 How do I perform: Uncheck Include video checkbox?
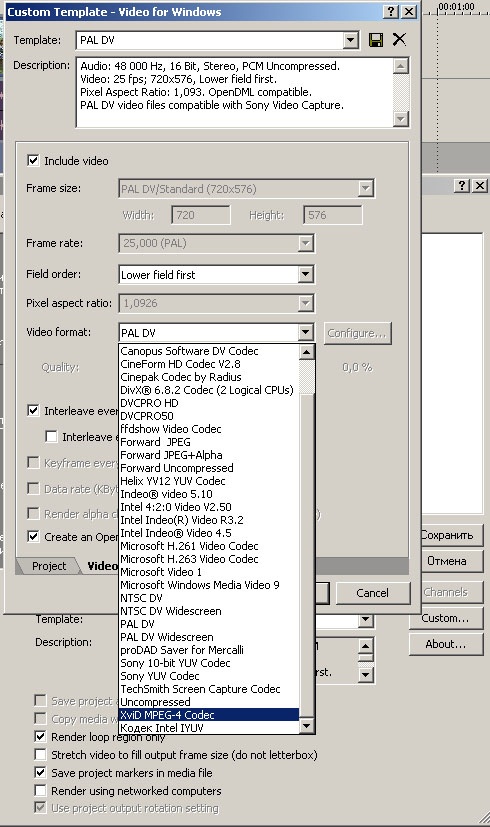tap(33, 160)
